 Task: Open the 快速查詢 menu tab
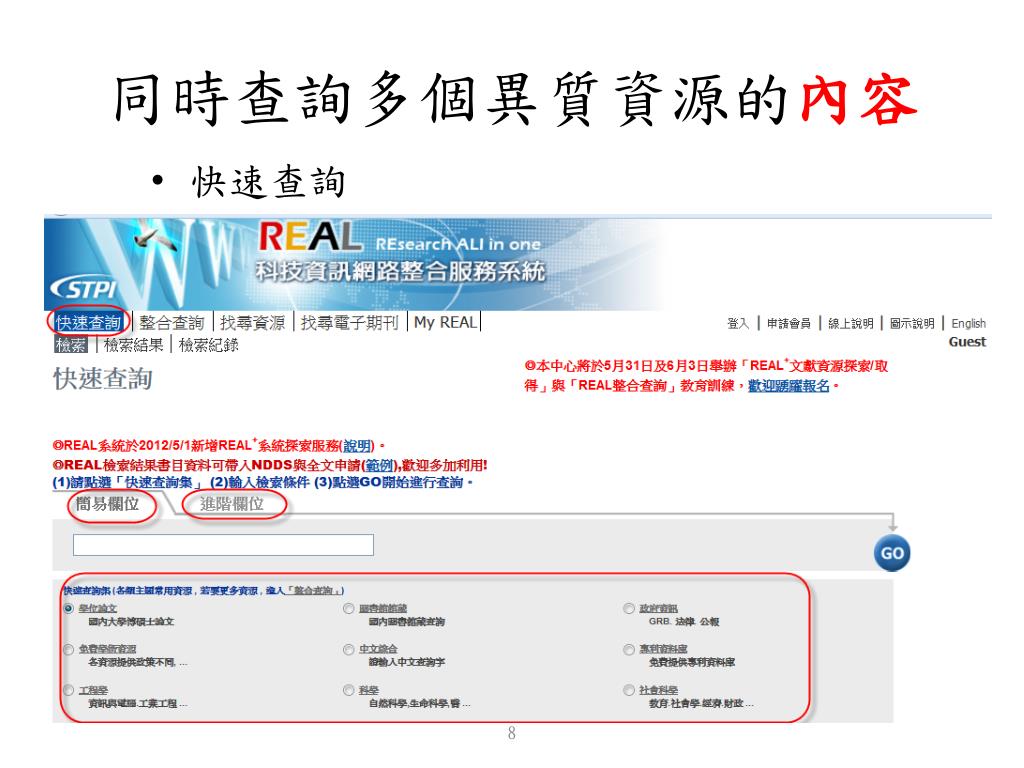88,322
